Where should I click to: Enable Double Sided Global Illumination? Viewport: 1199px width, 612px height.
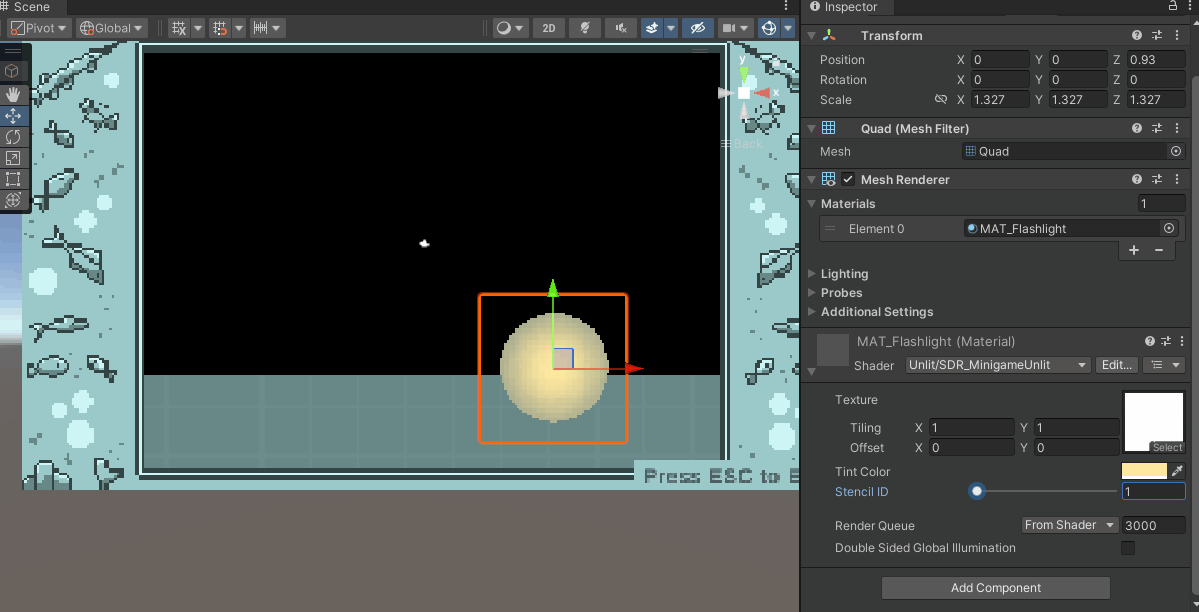coord(1128,548)
